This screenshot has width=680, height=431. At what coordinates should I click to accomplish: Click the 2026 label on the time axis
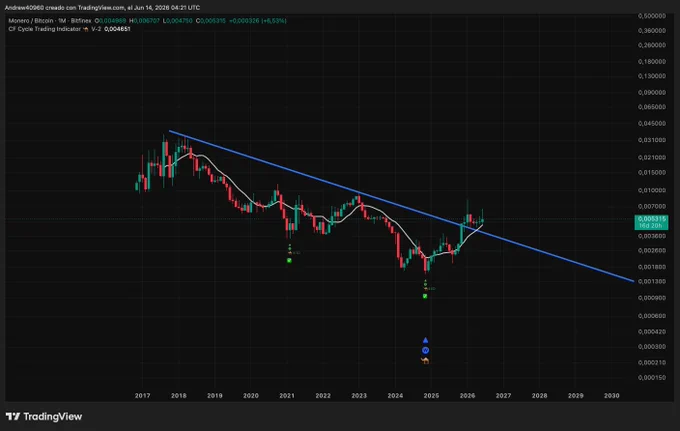468,395
